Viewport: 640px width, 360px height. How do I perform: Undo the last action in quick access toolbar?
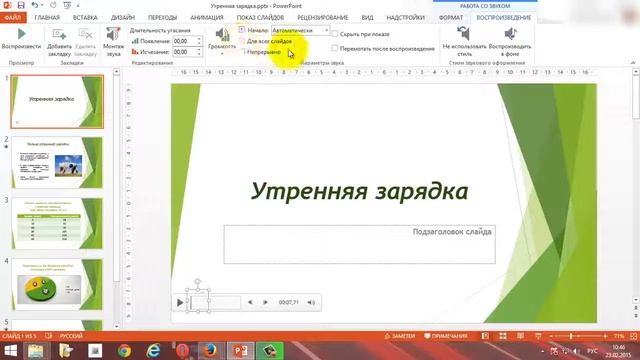tap(35, 5)
